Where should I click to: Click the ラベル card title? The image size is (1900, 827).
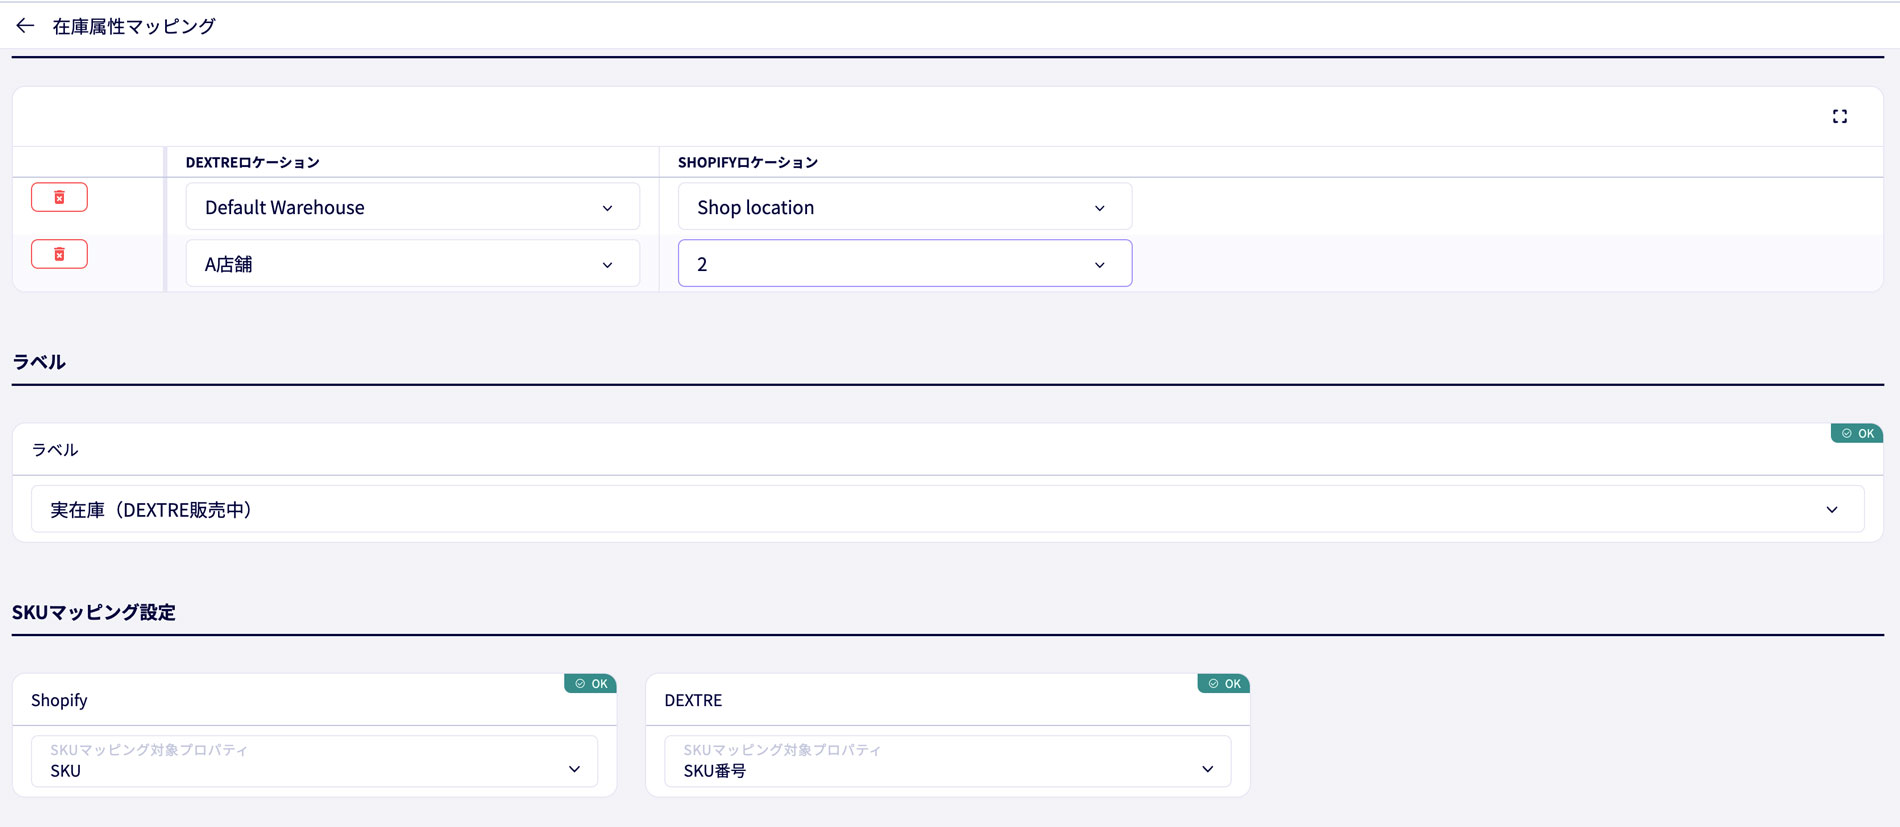coord(55,450)
